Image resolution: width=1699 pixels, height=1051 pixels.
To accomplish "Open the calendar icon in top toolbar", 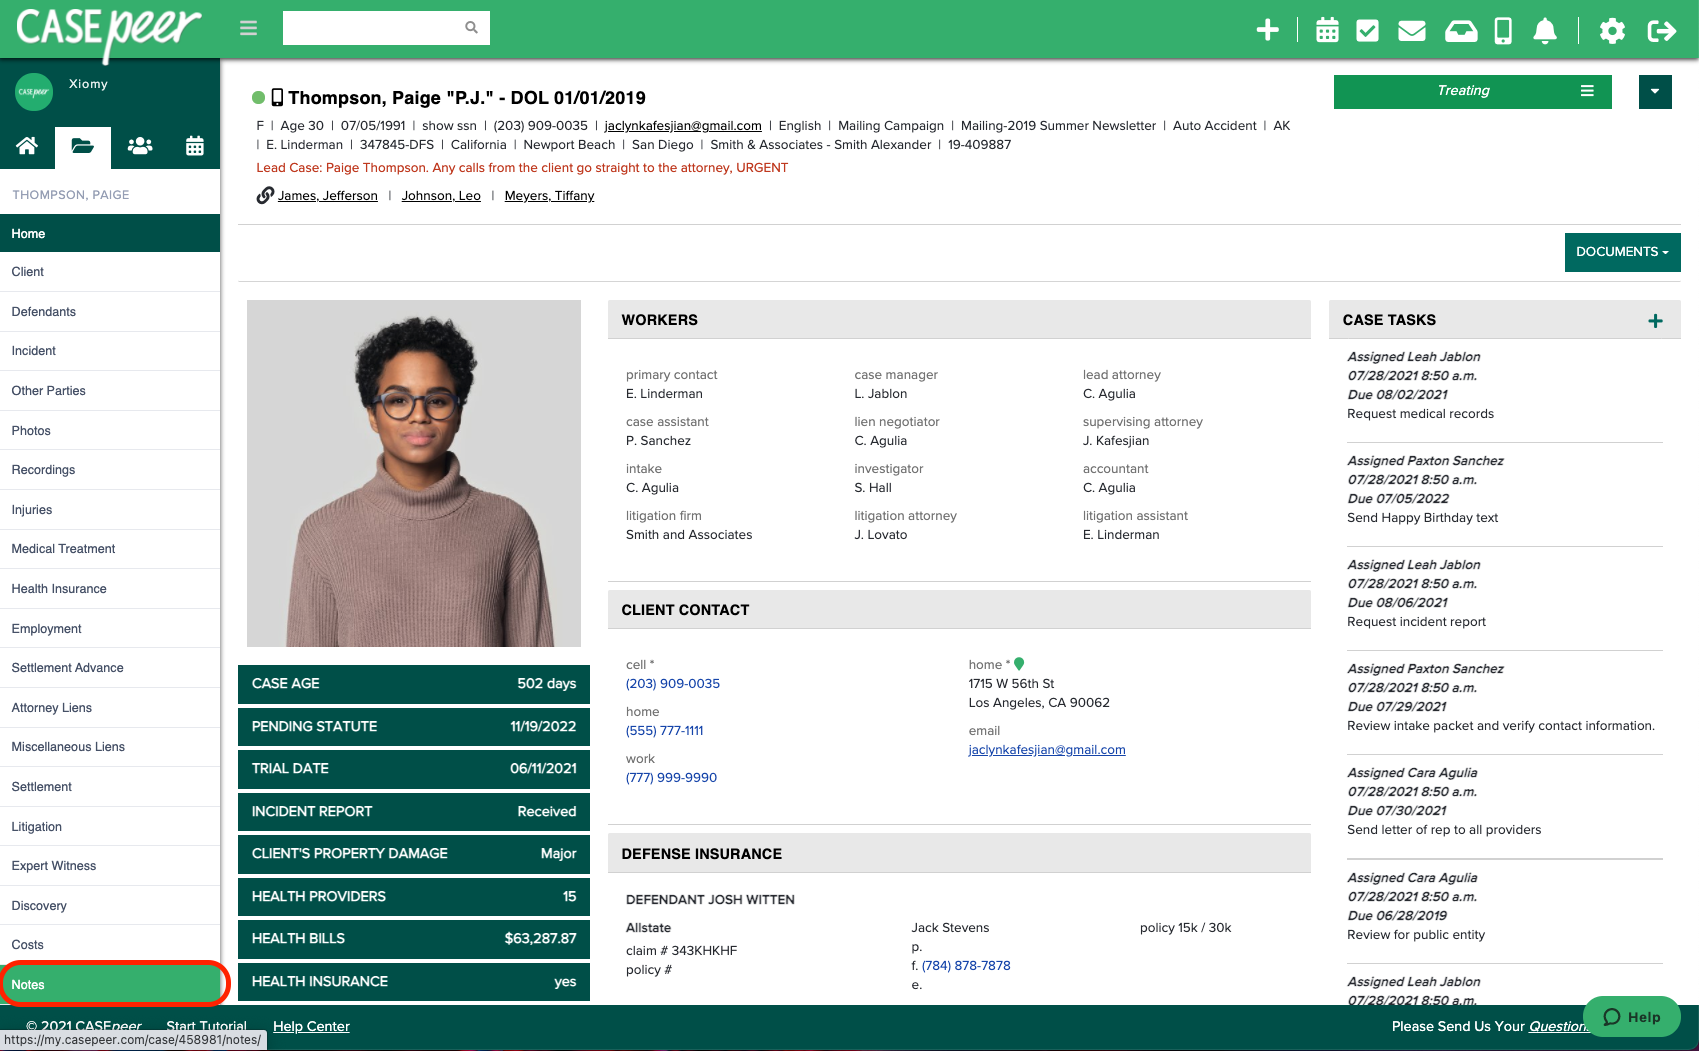I will click(x=1326, y=30).
